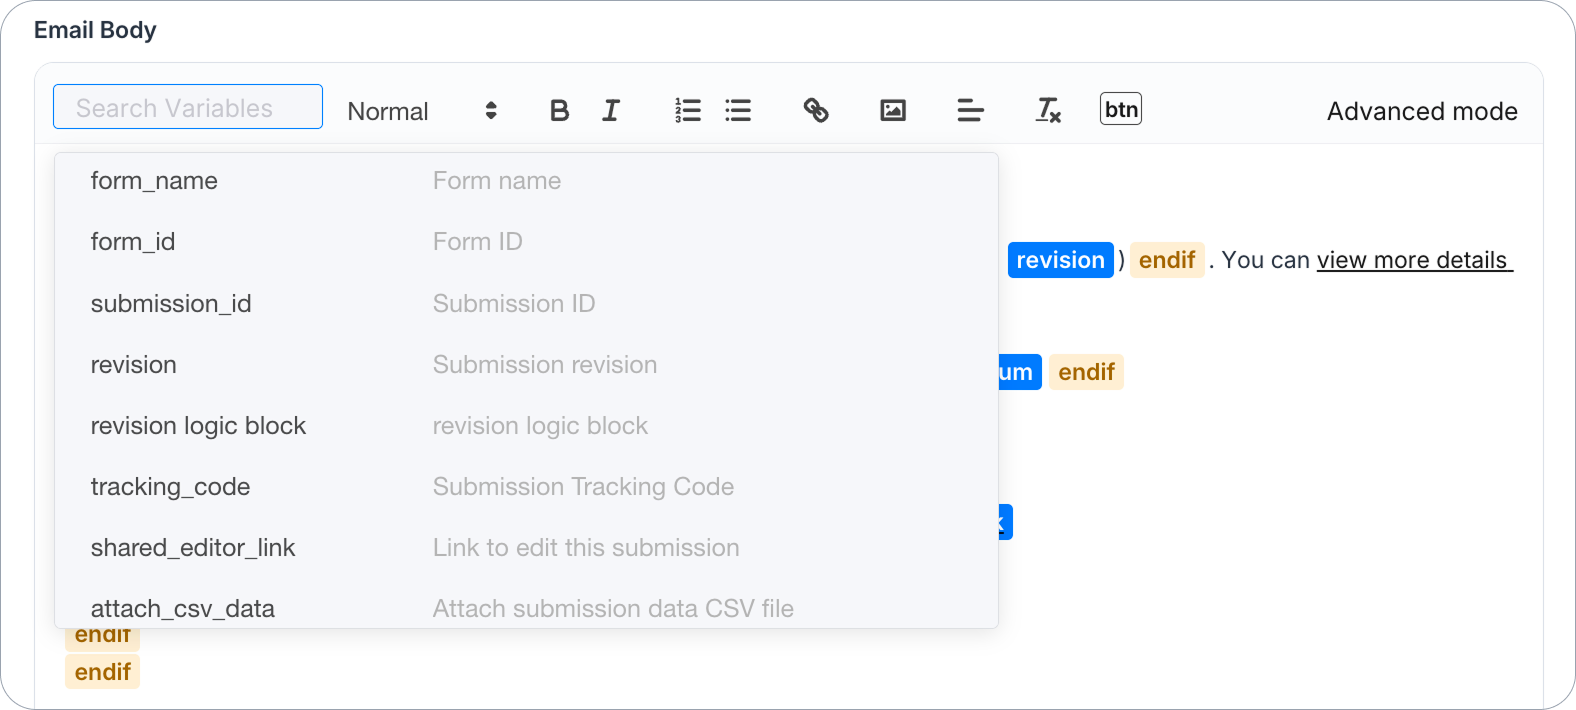The width and height of the screenshot is (1576, 710).
Task: Focus the Search Variables field
Action: pyautogui.click(x=188, y=107)
